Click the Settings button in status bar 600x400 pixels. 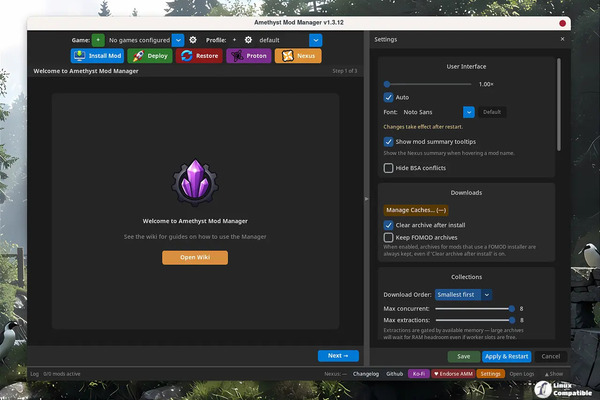click(491, 374)
